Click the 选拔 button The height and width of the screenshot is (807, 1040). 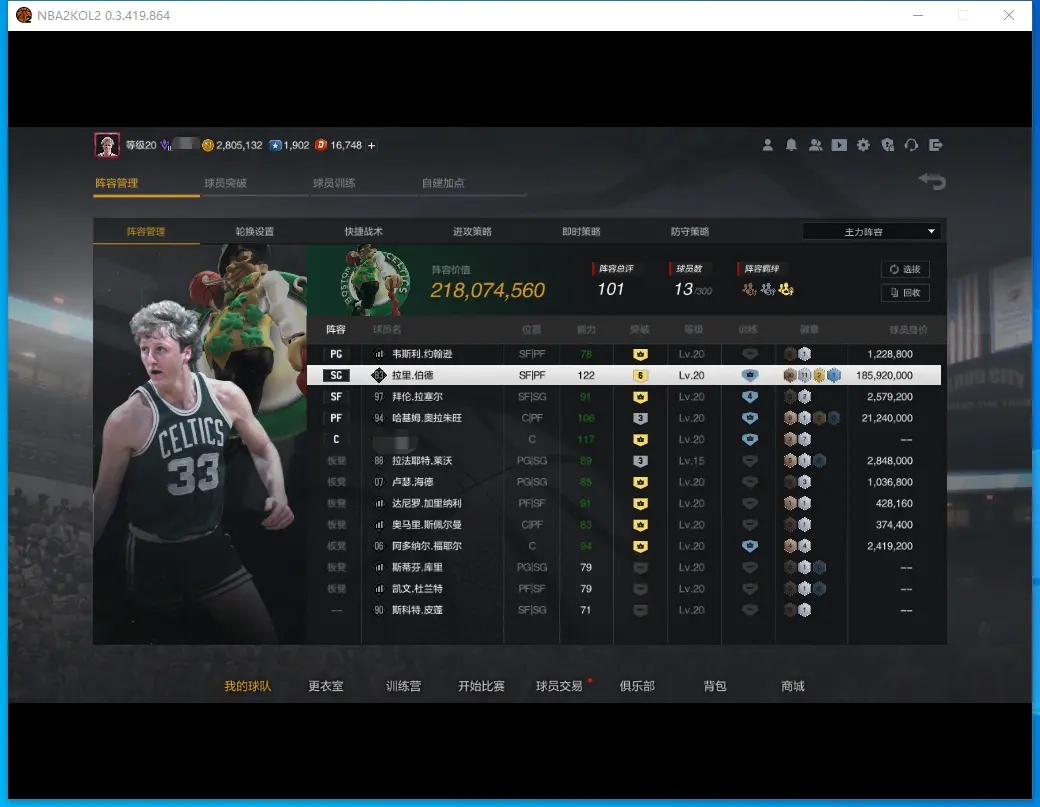click(x=905, y=269)
